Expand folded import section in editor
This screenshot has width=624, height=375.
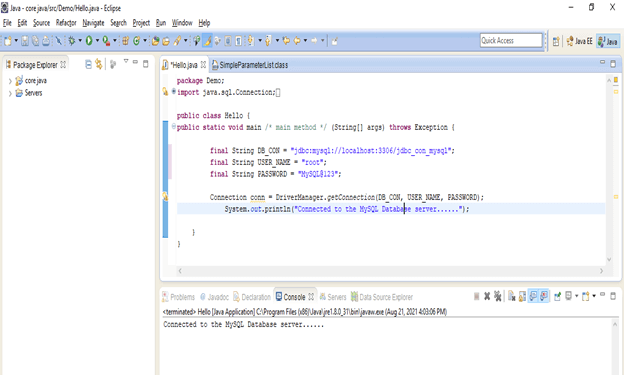tap(174, 92)
